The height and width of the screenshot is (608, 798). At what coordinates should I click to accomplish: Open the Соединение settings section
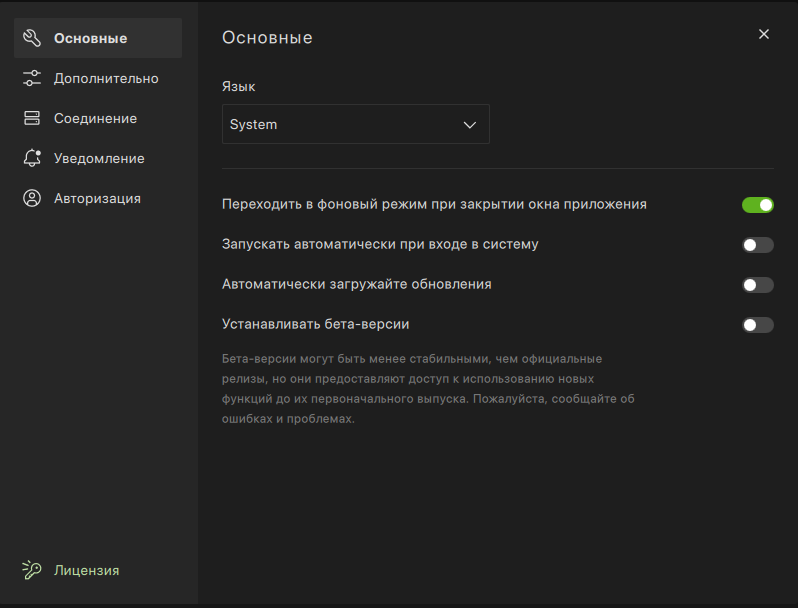95,118
